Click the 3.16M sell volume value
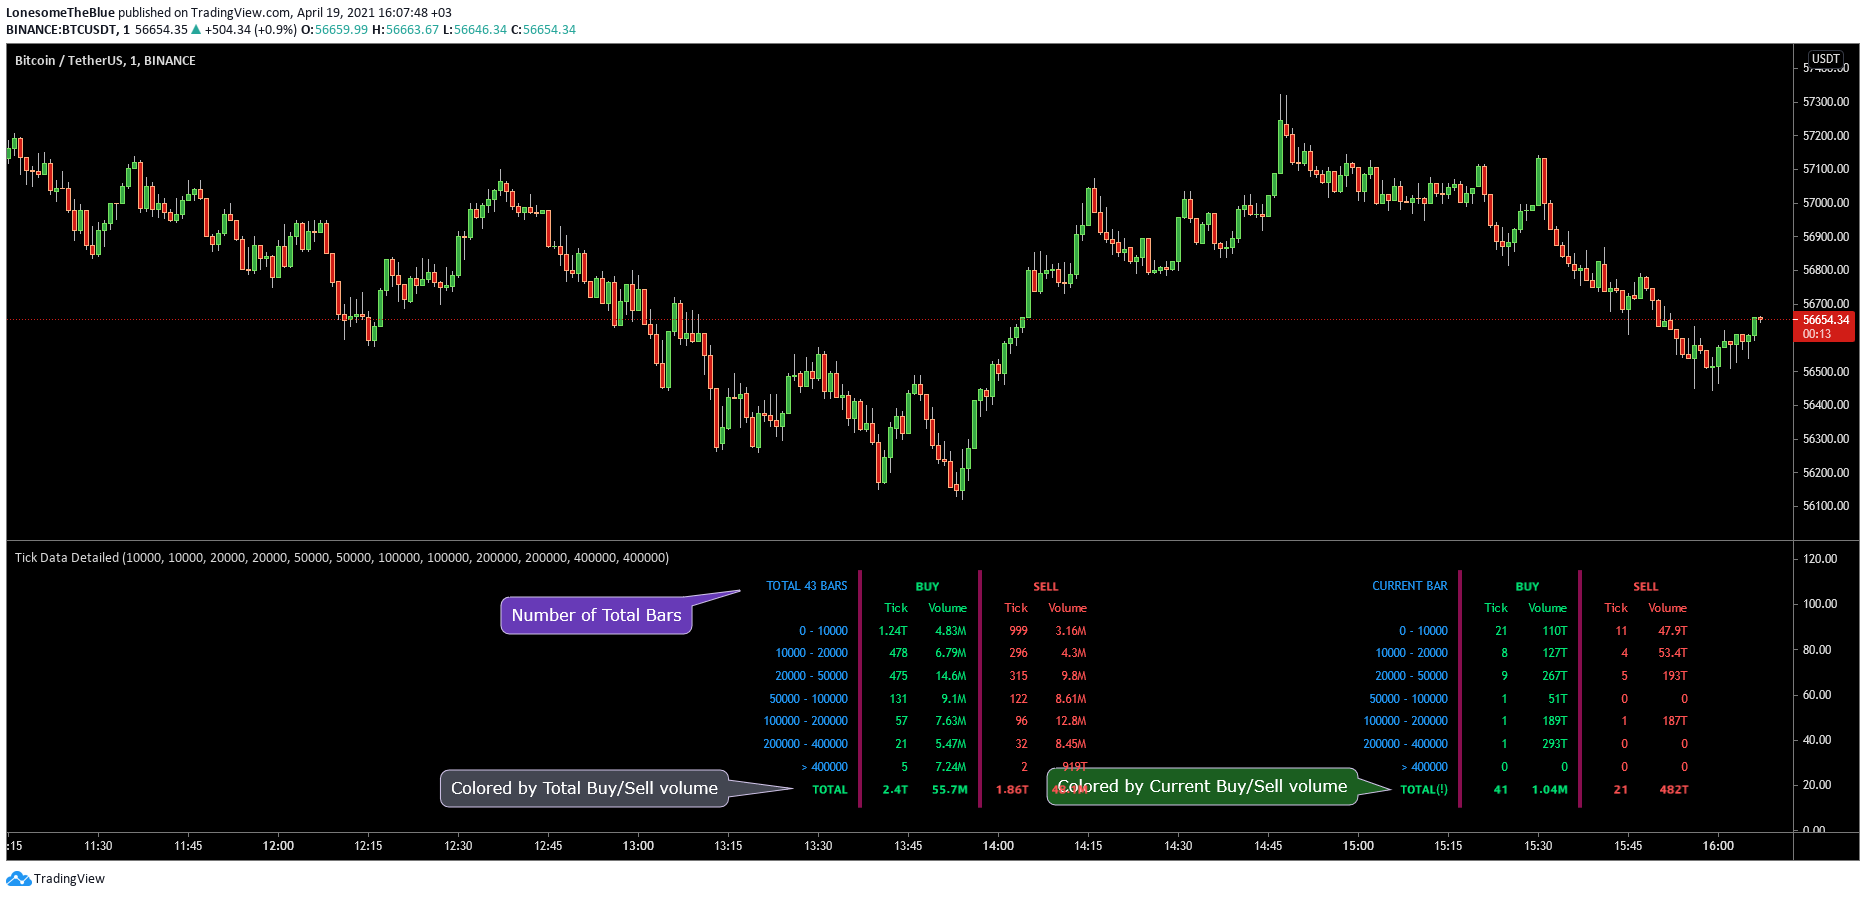This screenshot has width=1866, height=897. click(1070, 631)
